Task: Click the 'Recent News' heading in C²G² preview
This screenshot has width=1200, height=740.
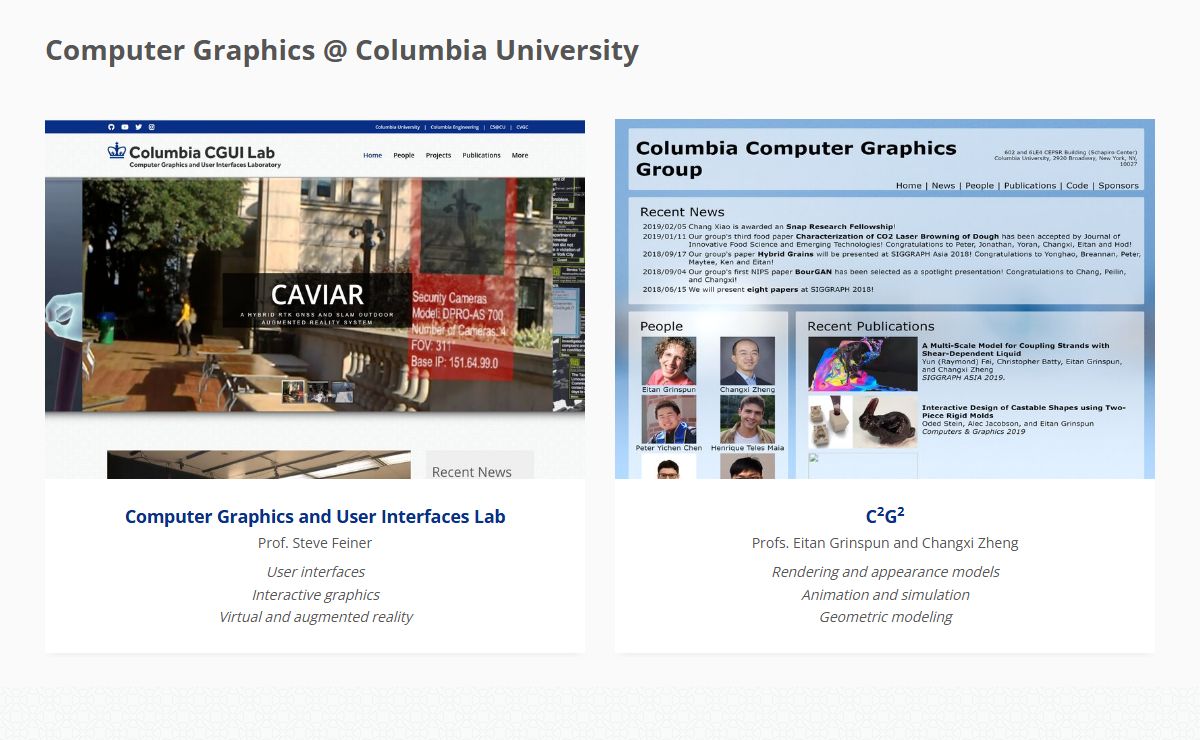Action: tap(682, 212)
